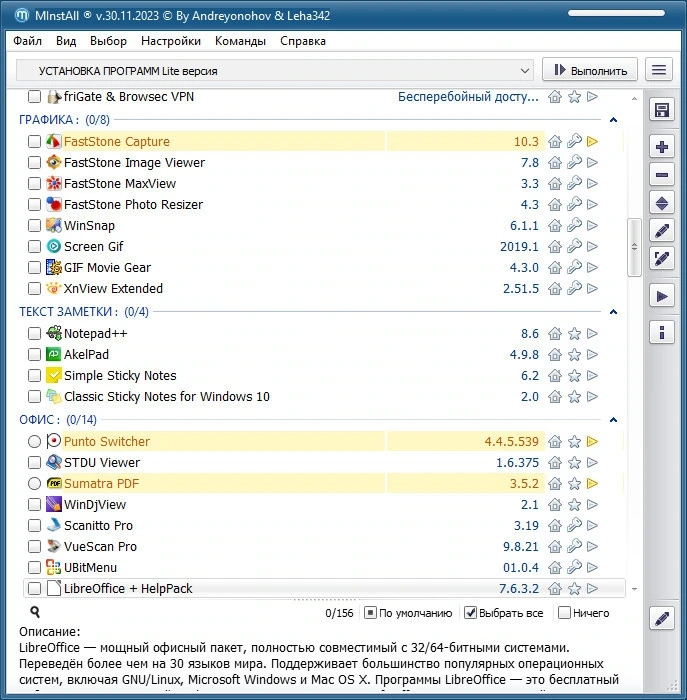The height and width of the screenshot is (700, 687).
Task: Click the info icon in right sidebar
Action: (x=662, y=333)
